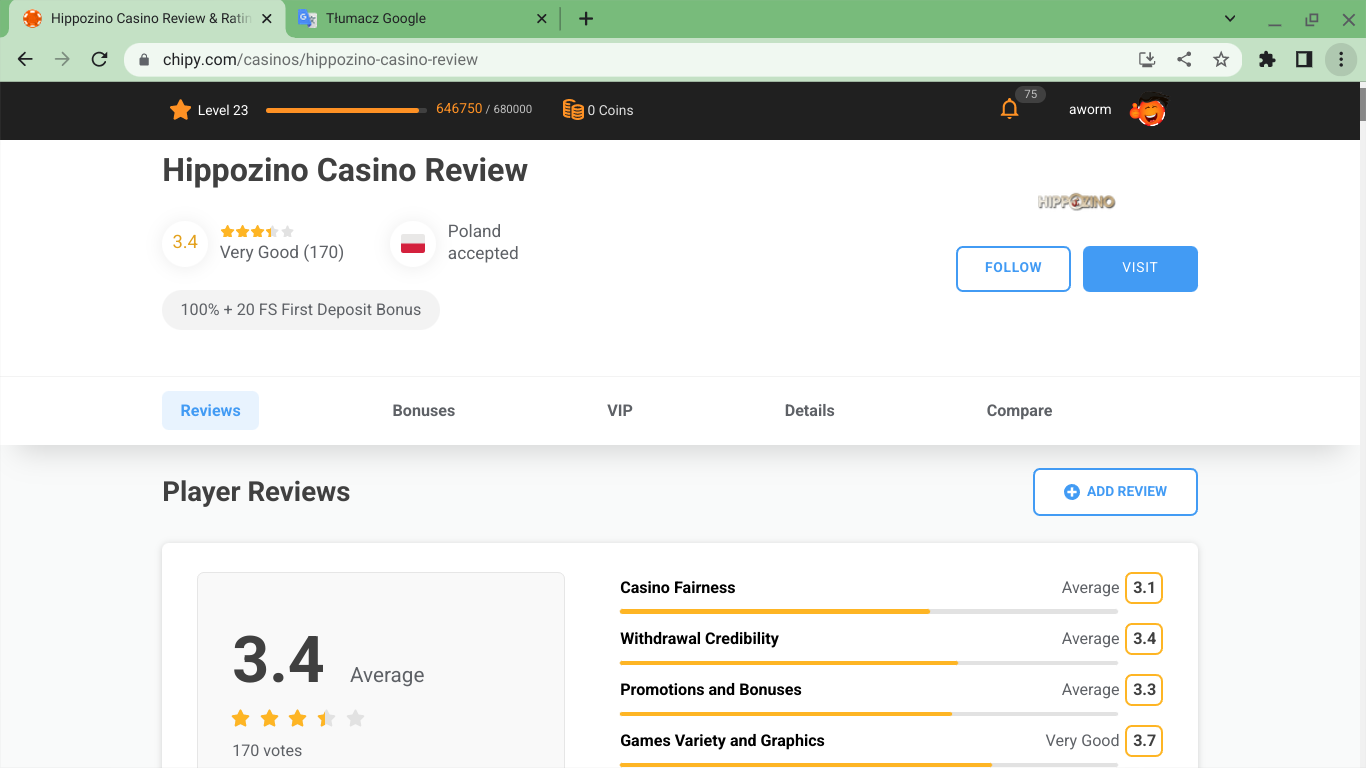Open the aworm user avatar
Image resolution: width=1366 pixels, height=768 pixels.
pyautogui.click(x=1148, y=110)
